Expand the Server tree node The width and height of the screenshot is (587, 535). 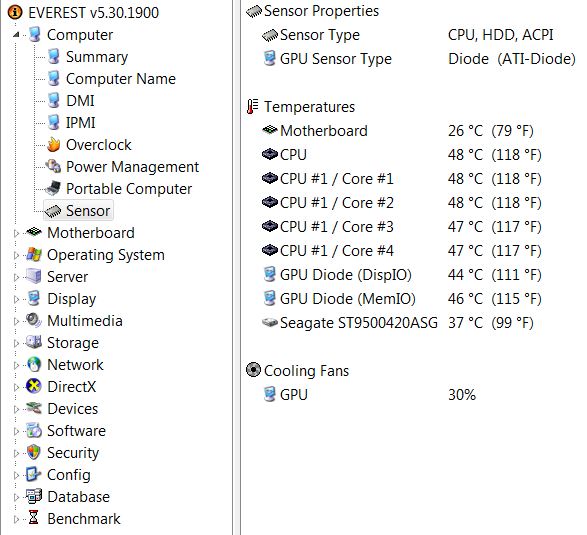coord(16,277)
